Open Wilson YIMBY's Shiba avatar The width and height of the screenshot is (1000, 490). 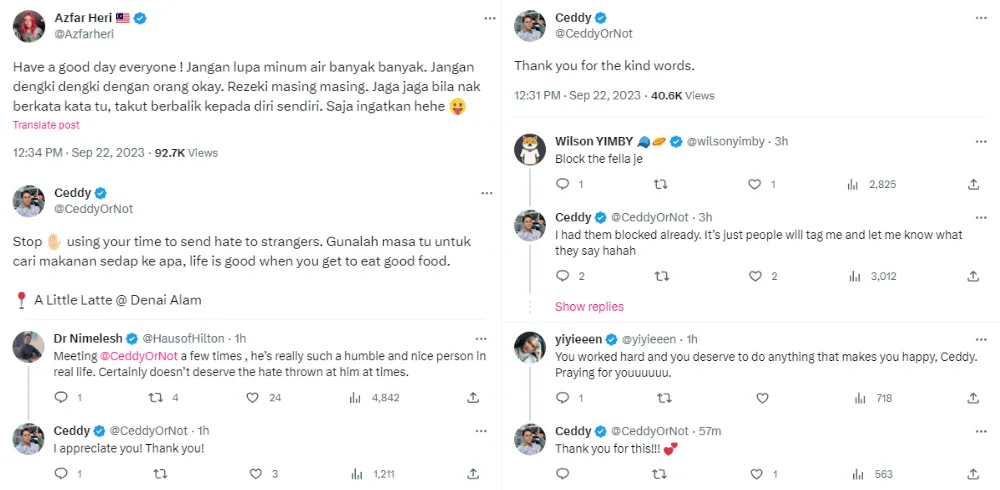[x=529, y=149]
